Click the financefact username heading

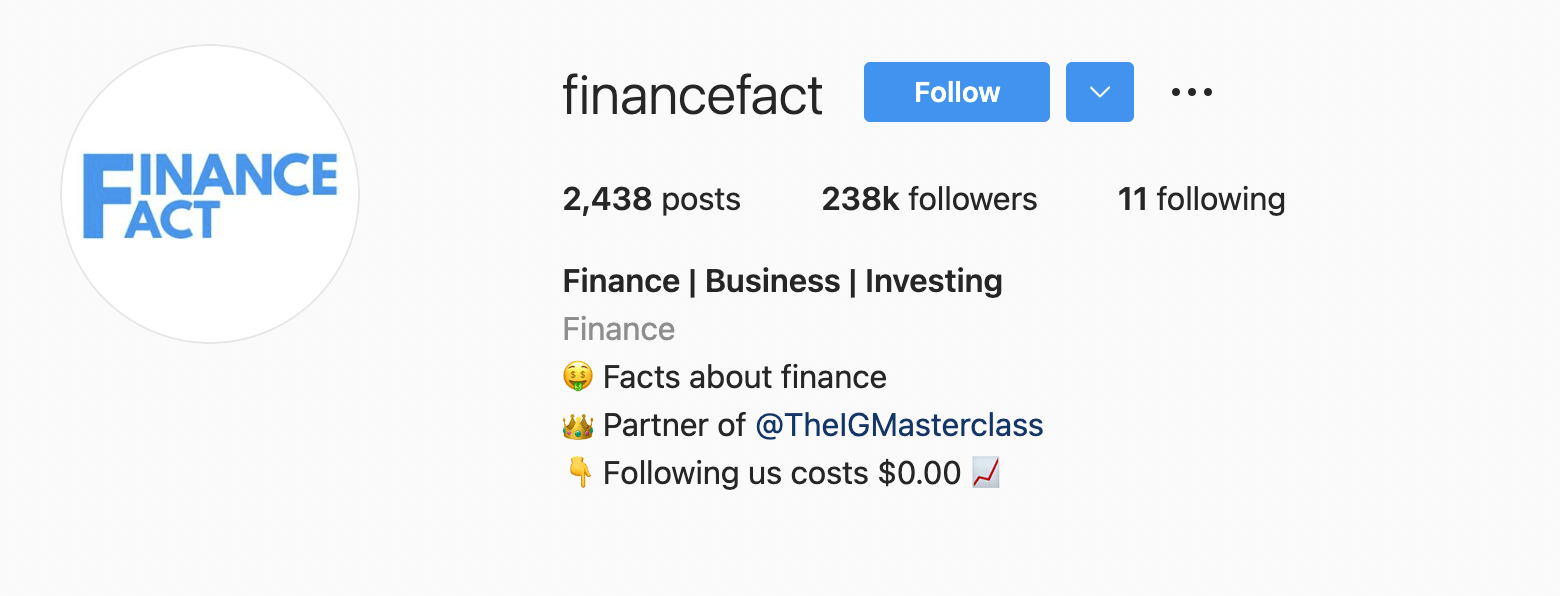click(693, 95)
